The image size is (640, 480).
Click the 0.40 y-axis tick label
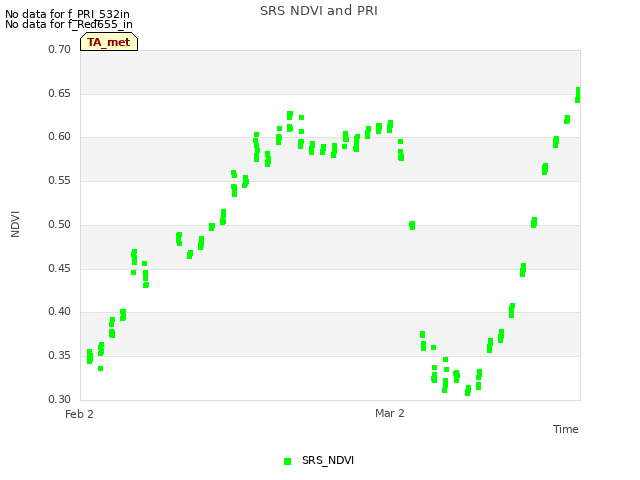tap(60, 311)
